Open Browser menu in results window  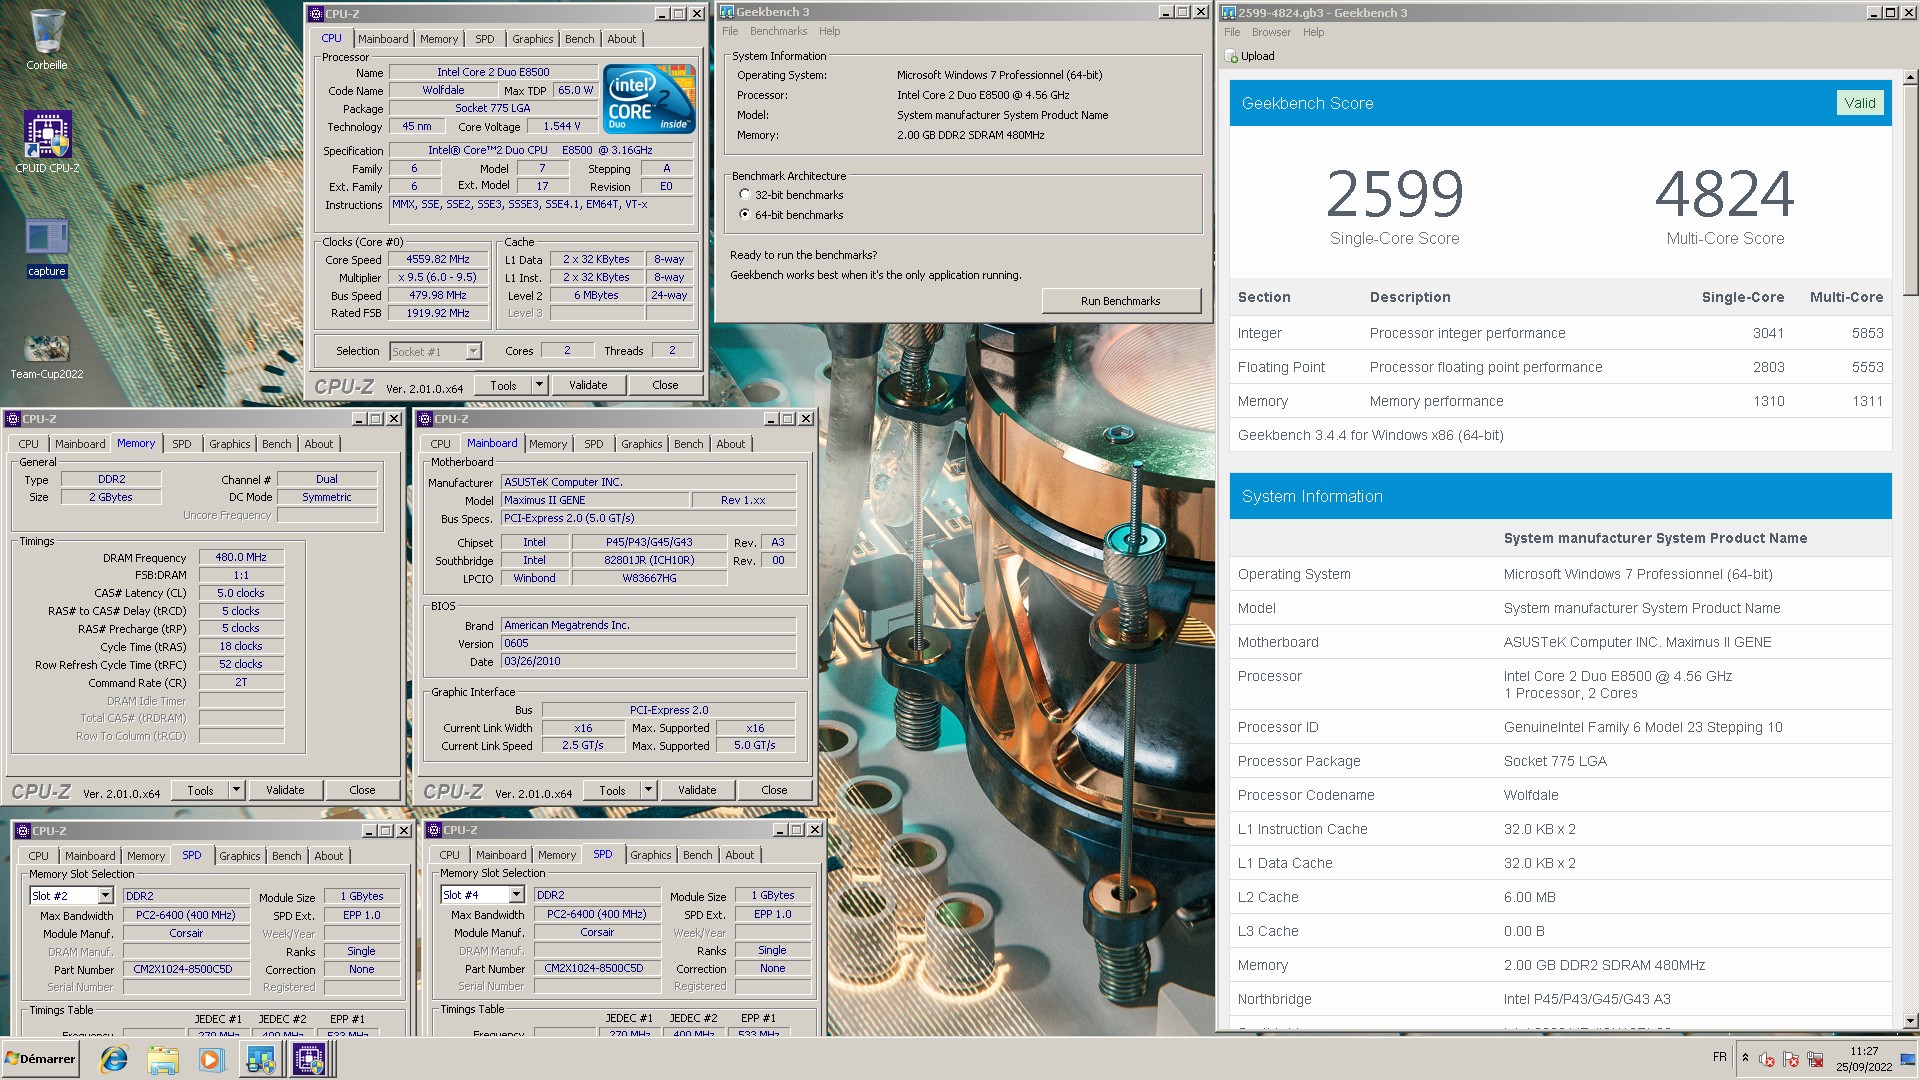click(1271, 32)
